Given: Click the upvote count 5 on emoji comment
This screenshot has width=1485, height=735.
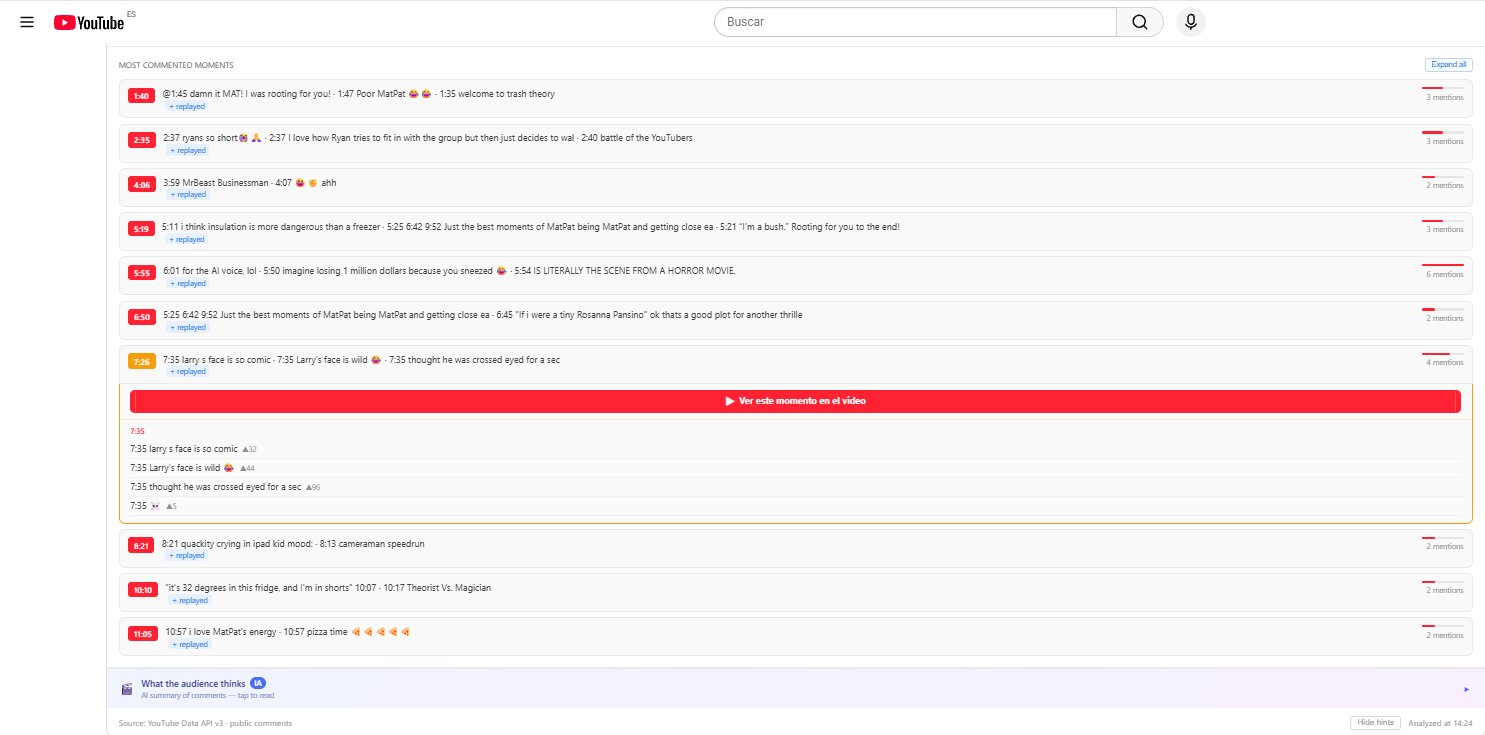Looking at the screenshot, I should (170, 506).
